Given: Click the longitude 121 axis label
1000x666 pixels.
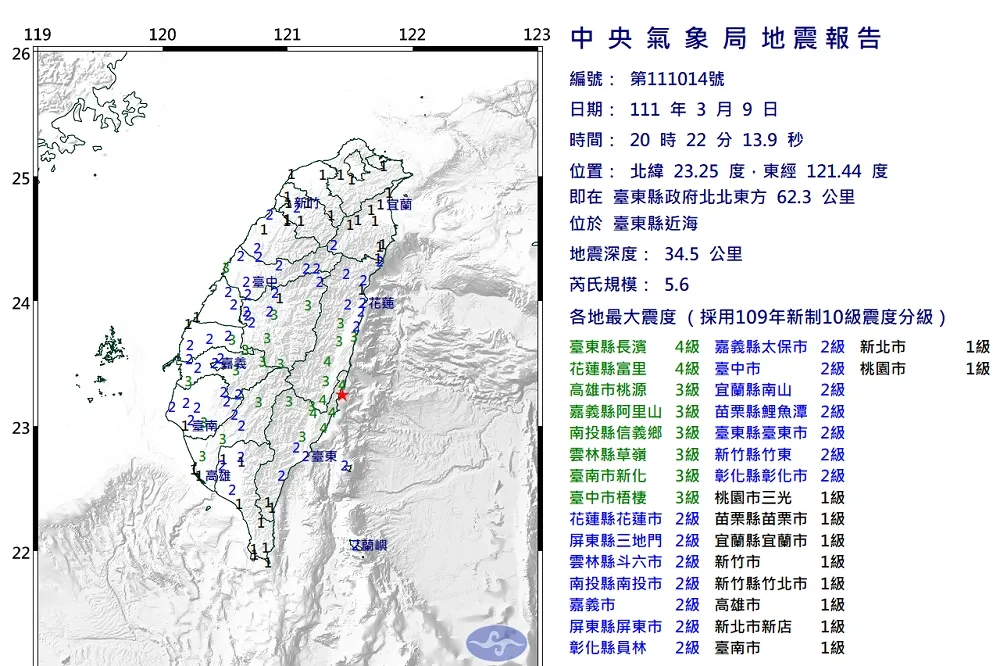Looking at the screenshot, I should click(x=287, y=34).
